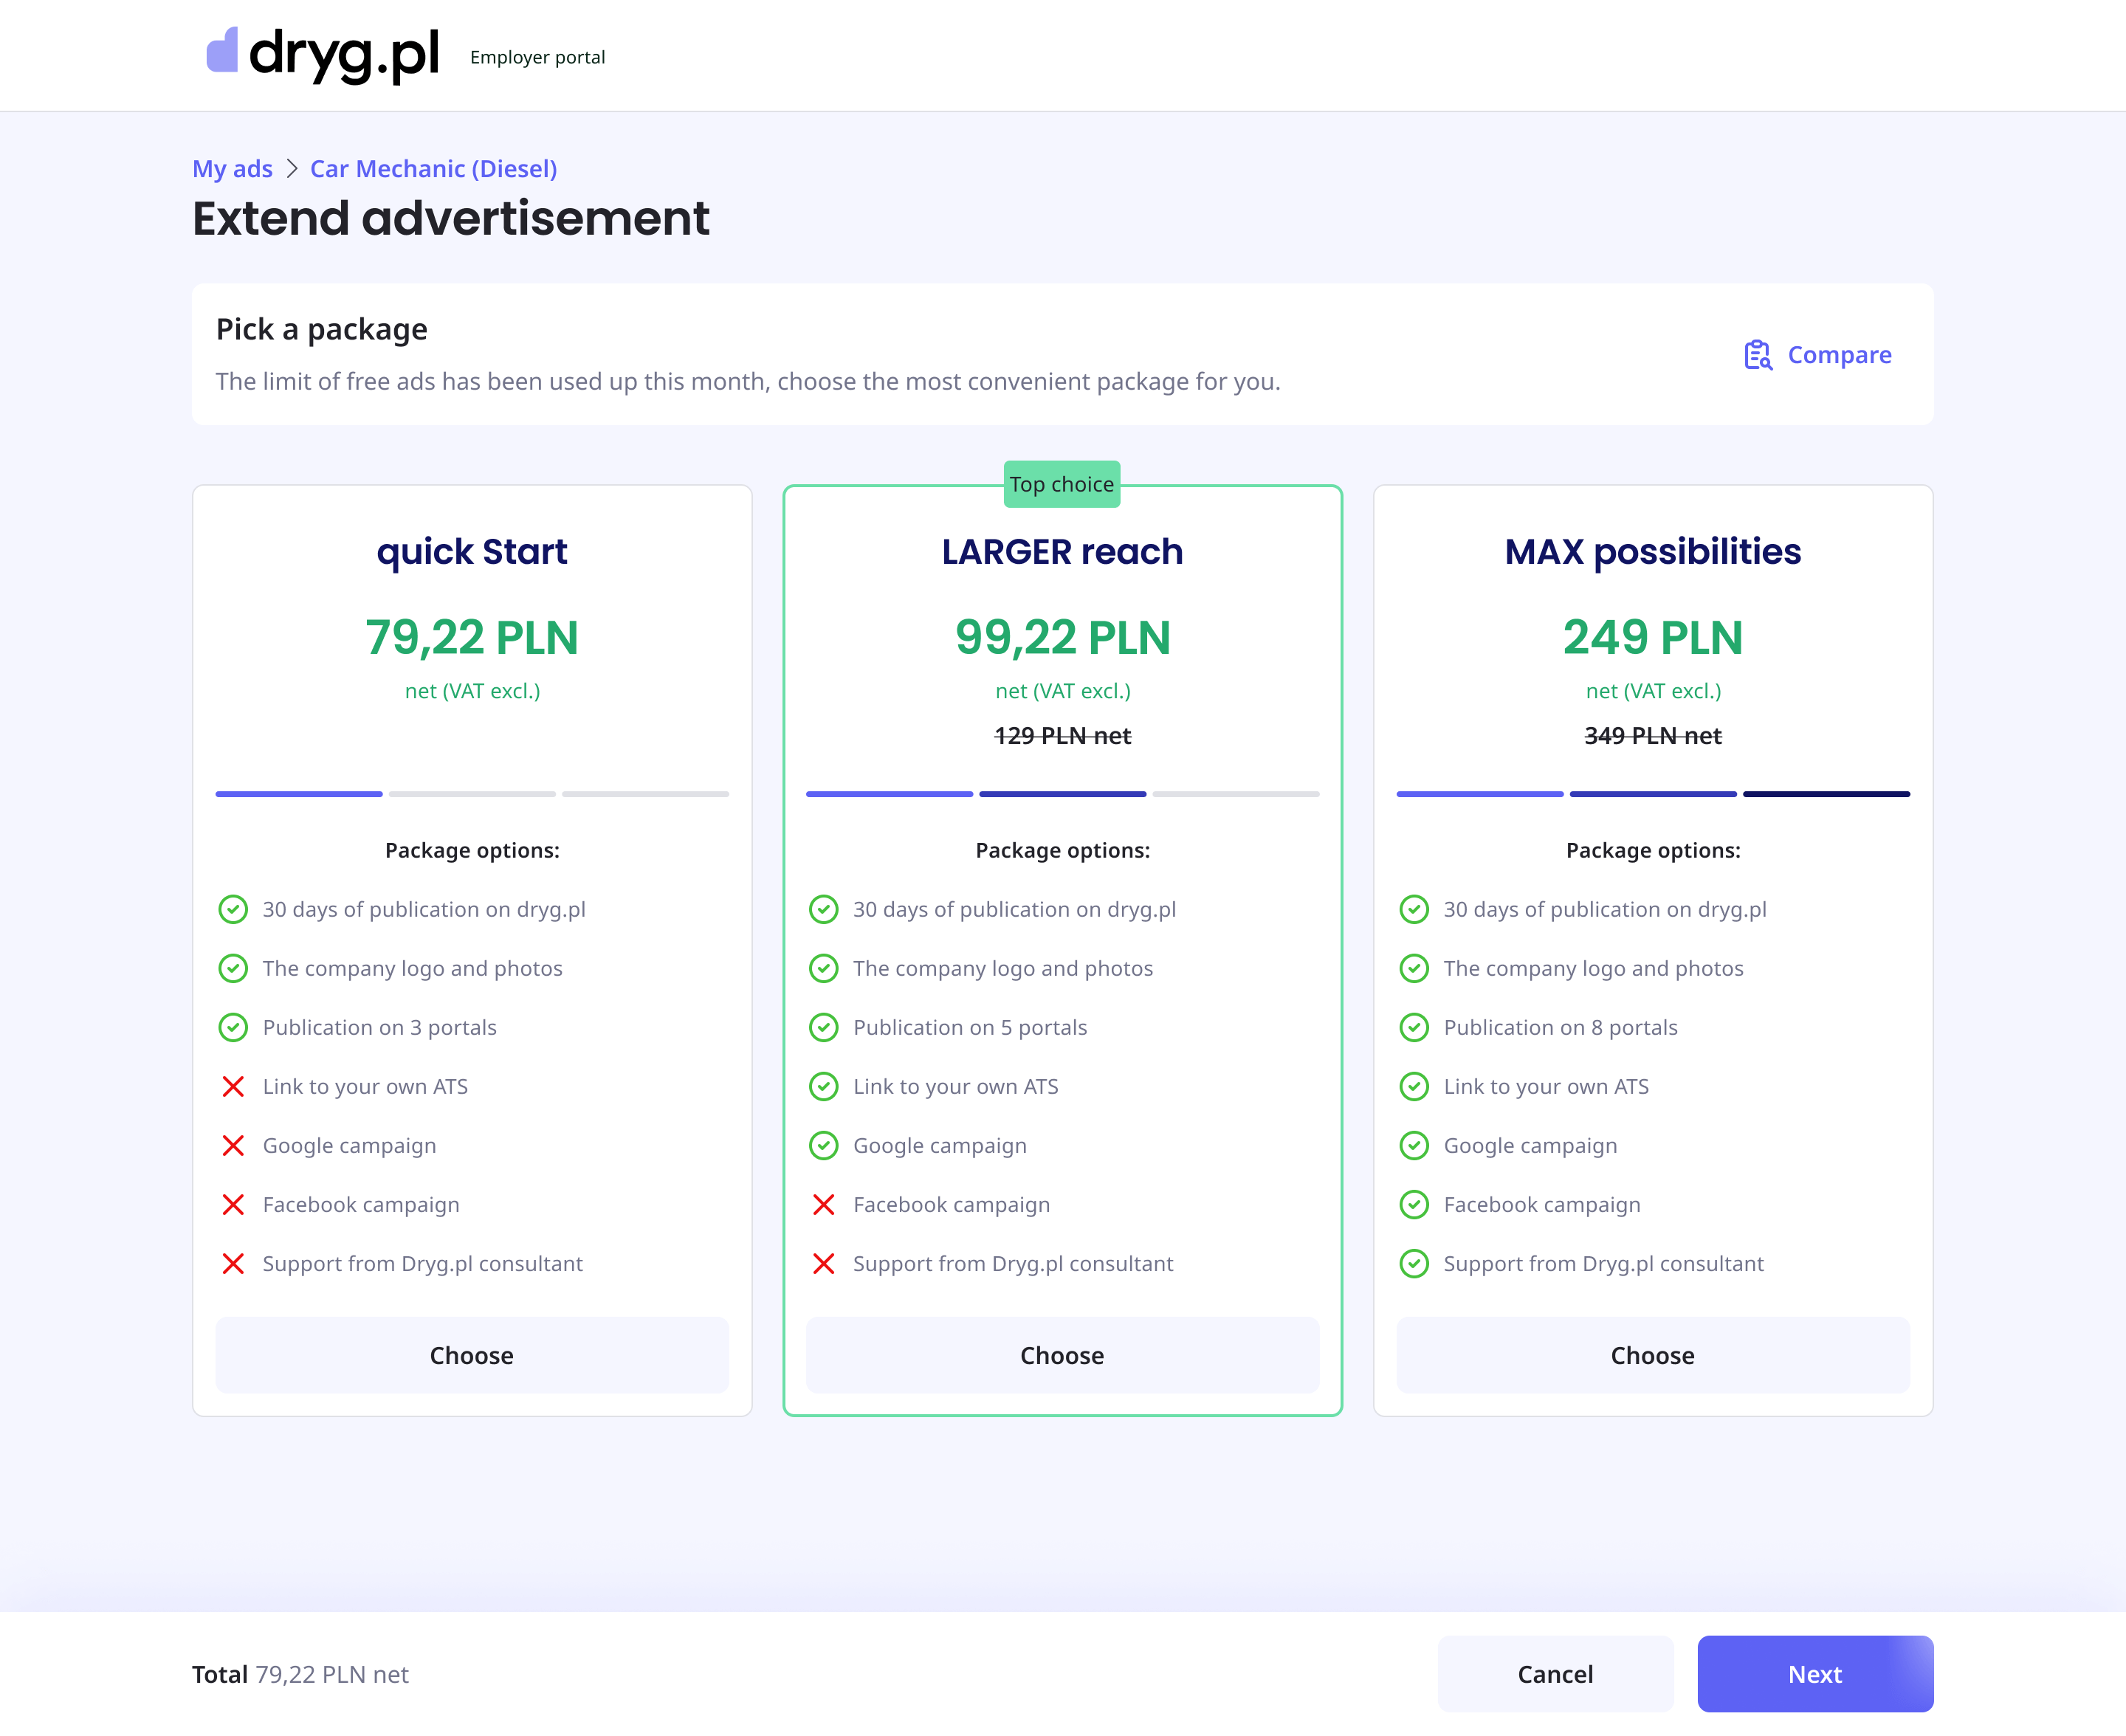The height and width of the screenshot is (1736, 2126).
Task: Click the Total 79,22 PLN net summary
Action: point(300,1675)
